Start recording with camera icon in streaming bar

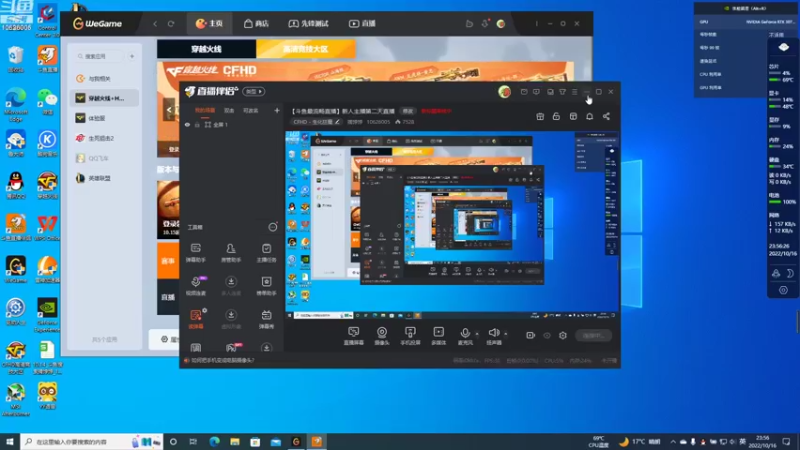point(531,335)
